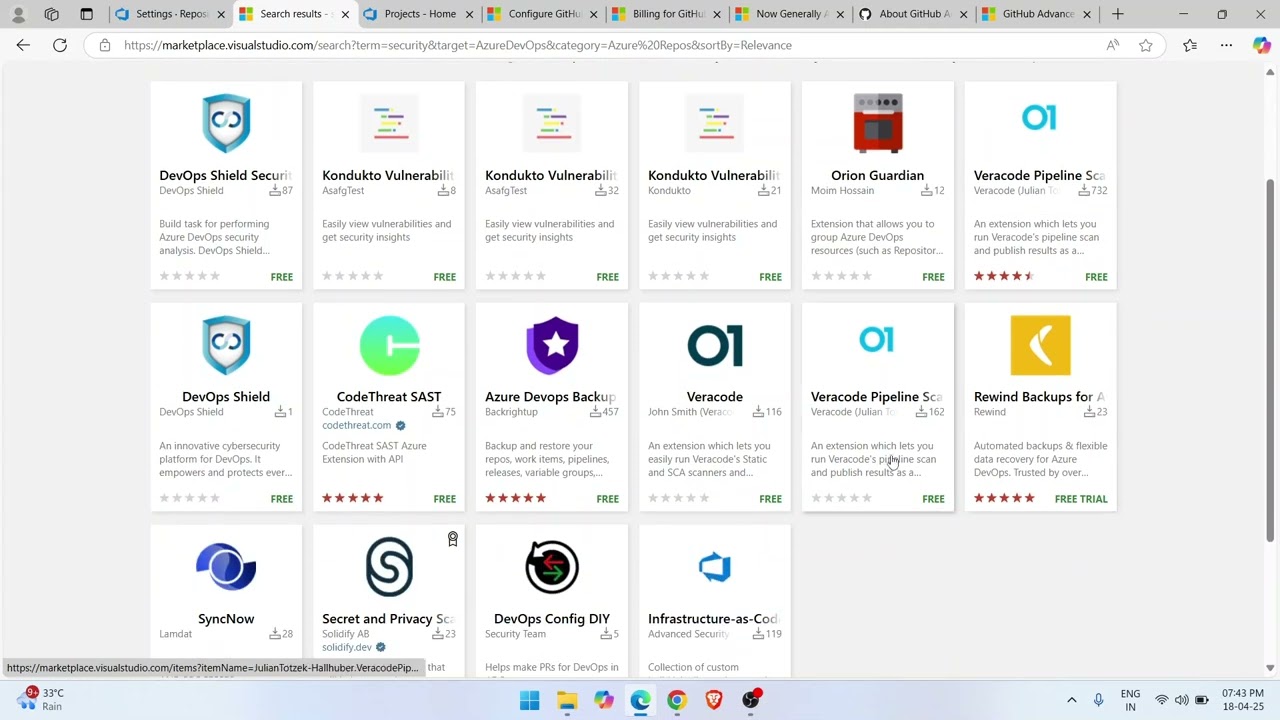Open the Copilot sidebar icon

tap(1261, 45)
